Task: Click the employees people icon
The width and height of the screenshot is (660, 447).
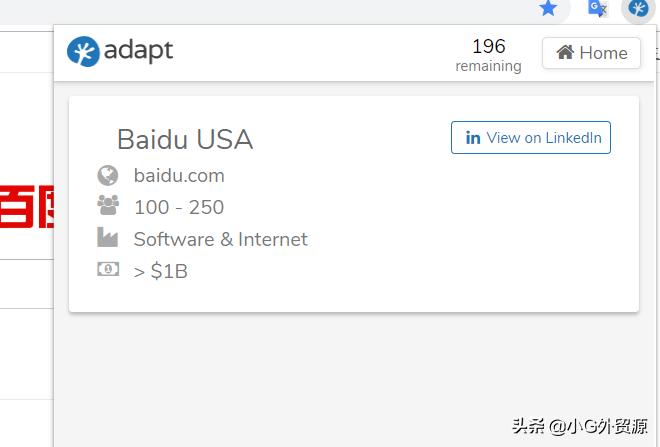Action: pyautogui.click(x=108, y=206)
